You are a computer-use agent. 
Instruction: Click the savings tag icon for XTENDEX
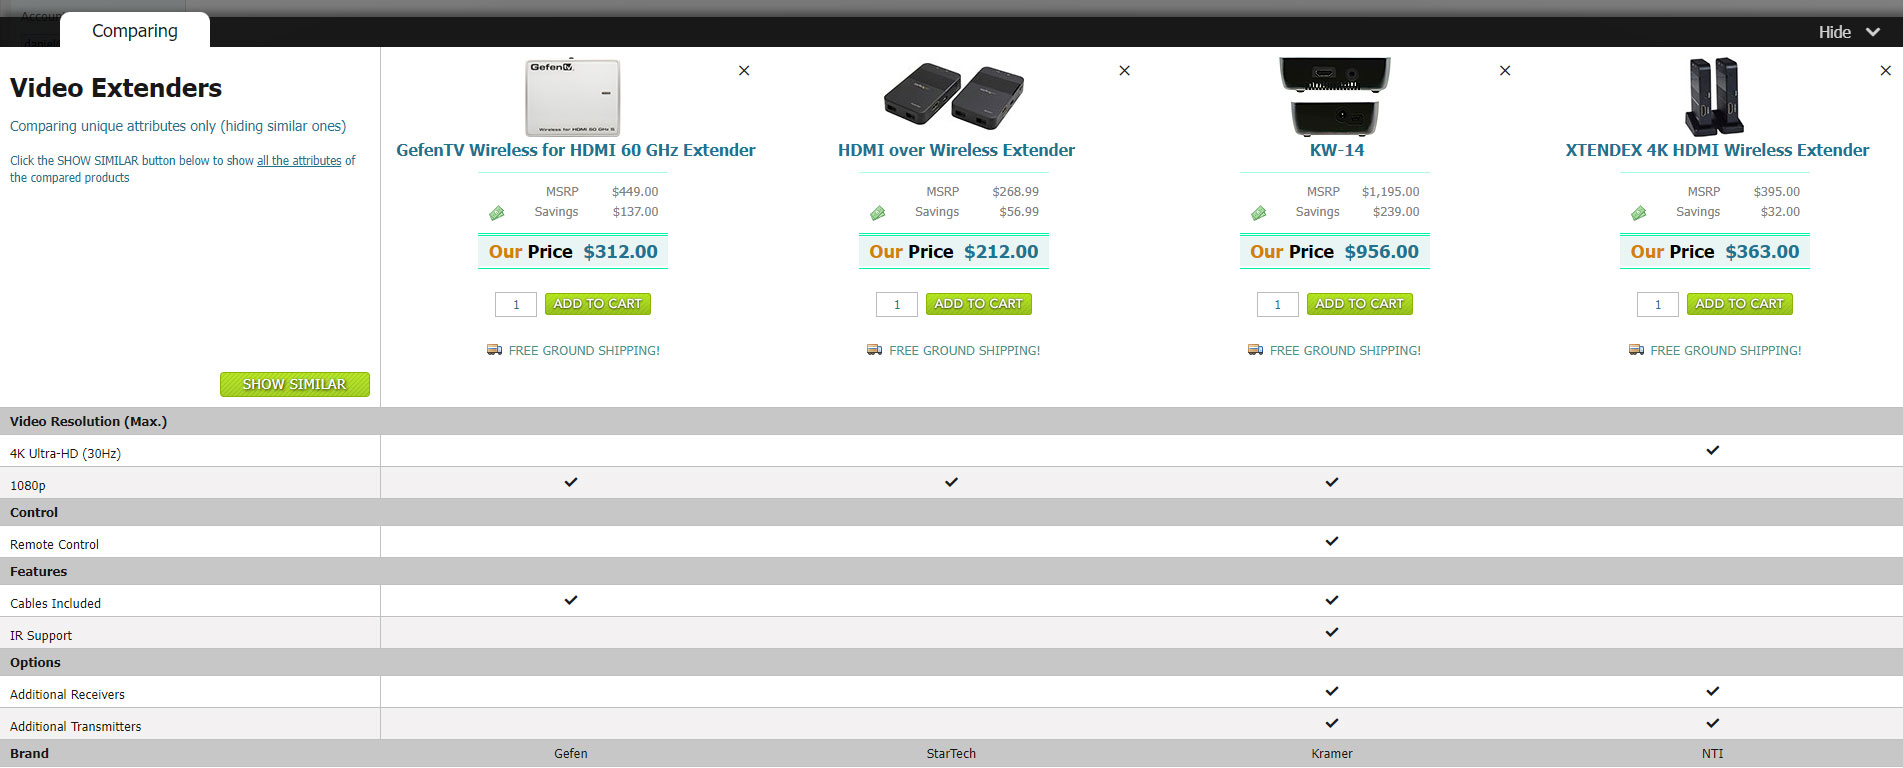tap(1638, 213)
